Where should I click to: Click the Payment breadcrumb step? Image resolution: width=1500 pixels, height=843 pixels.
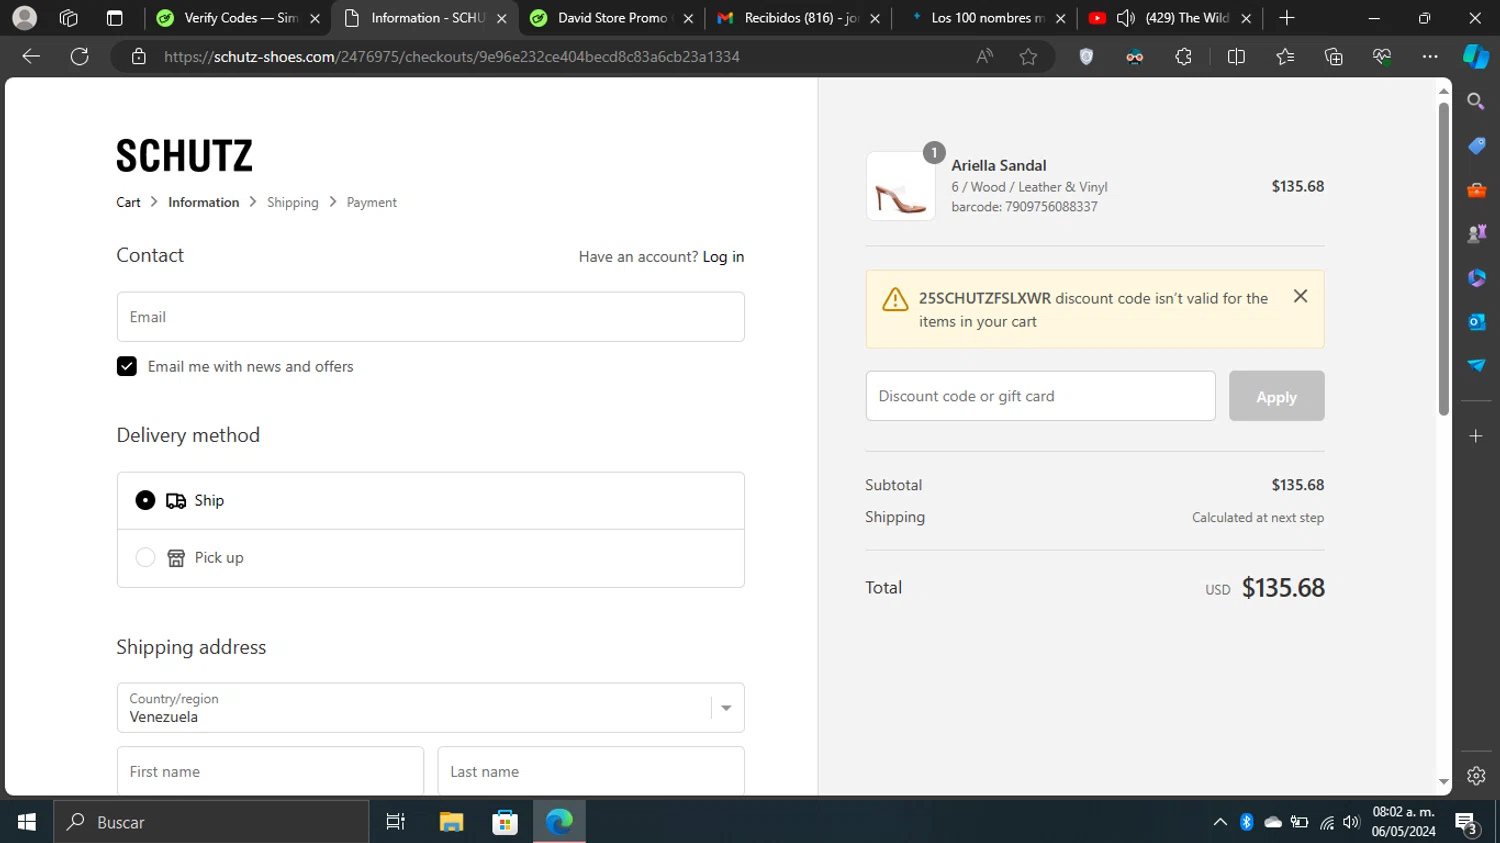click(372, 202)
